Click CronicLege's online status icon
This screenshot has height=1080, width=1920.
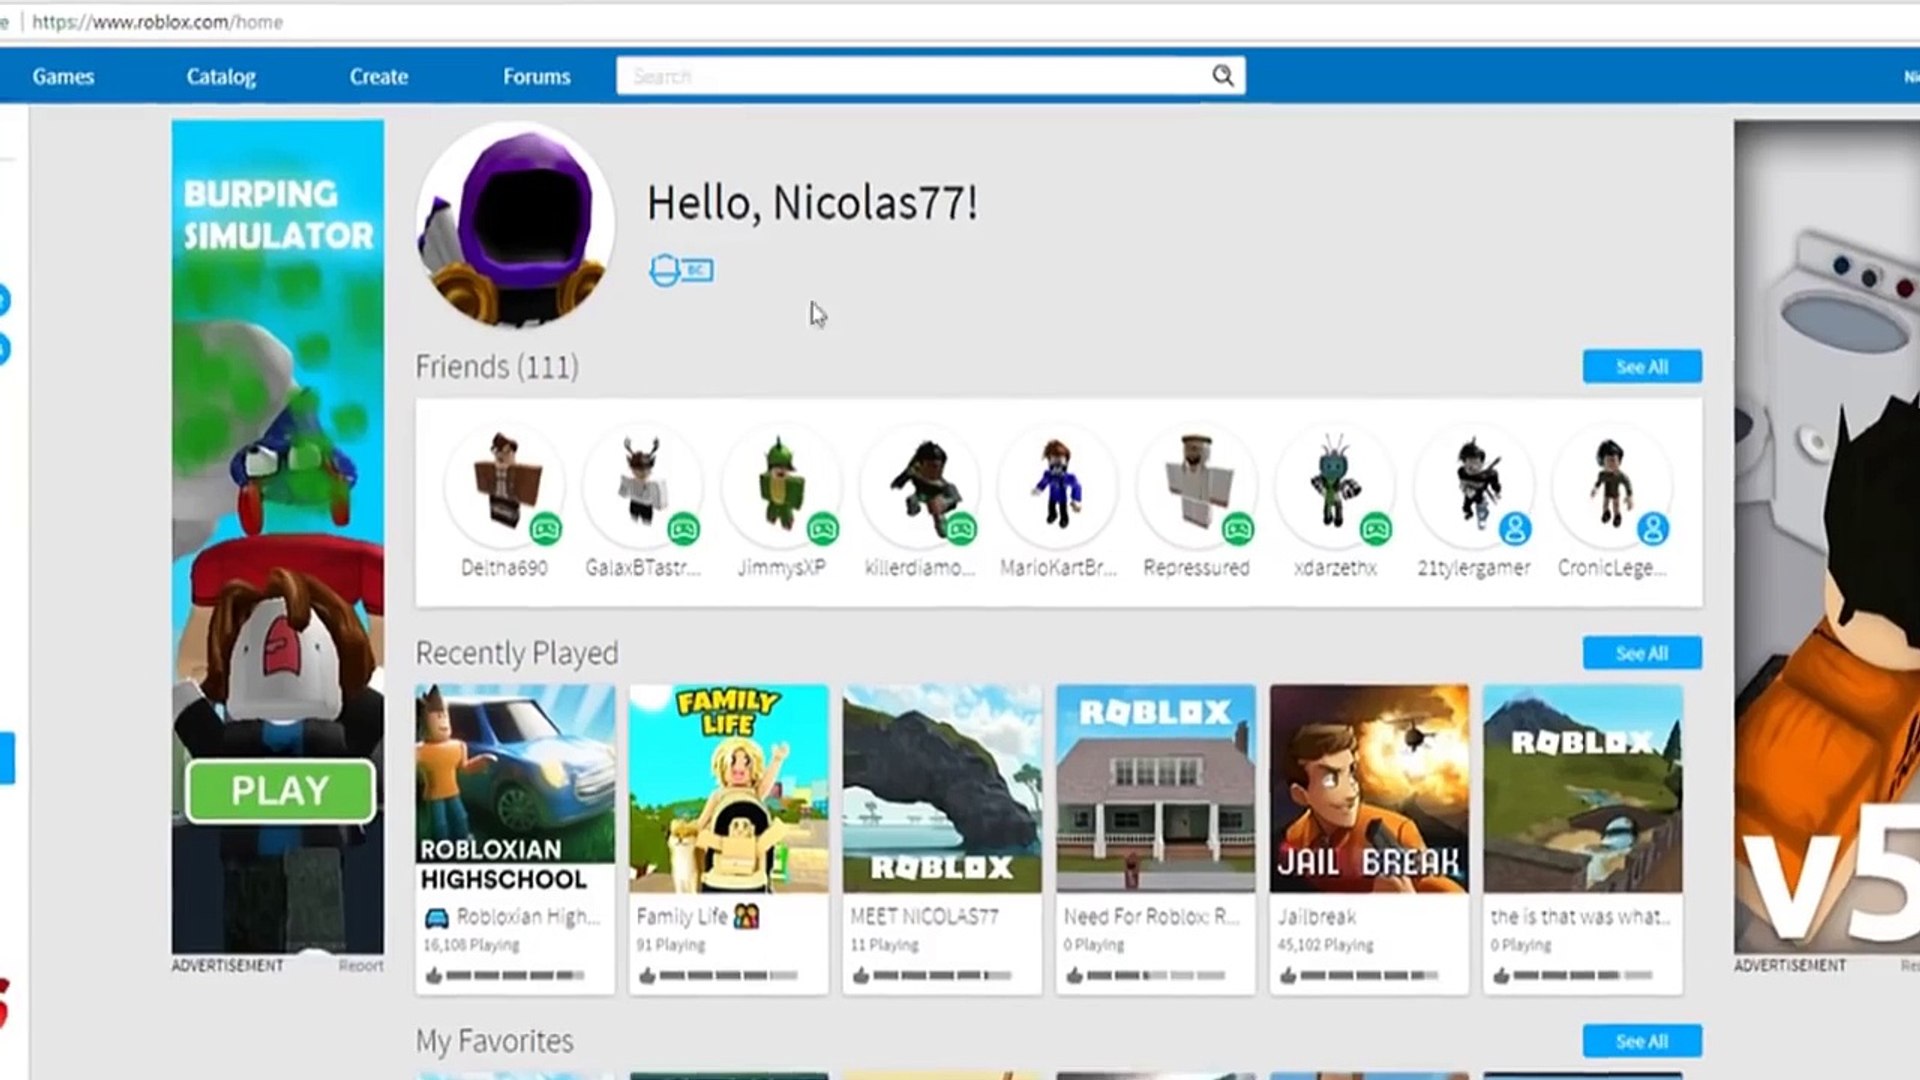tap(1653, 528)
